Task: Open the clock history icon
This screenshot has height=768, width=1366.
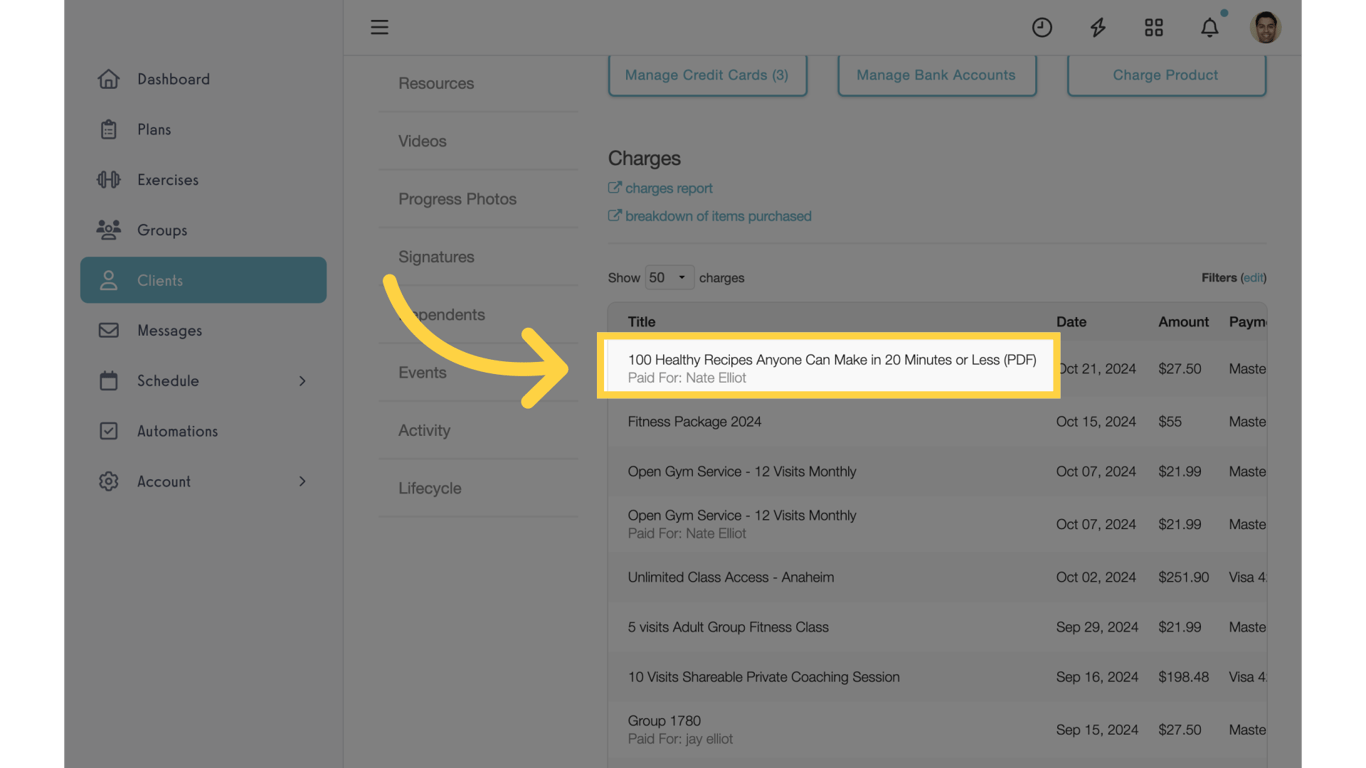Action: (1042, 27)
